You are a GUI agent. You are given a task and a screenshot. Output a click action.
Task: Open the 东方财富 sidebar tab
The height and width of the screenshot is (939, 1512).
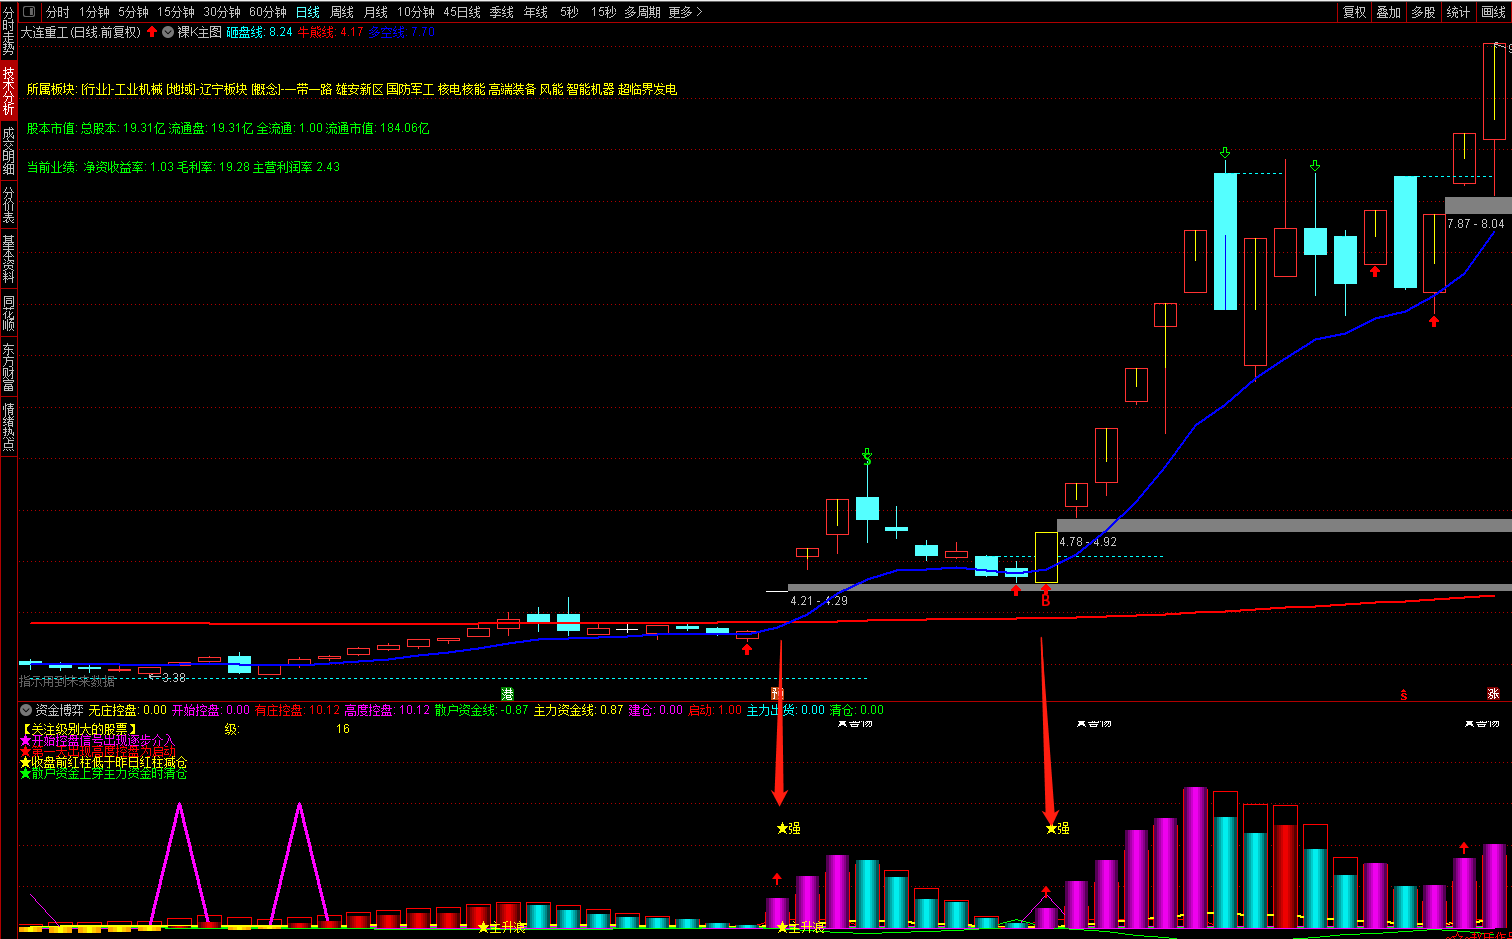8,366
